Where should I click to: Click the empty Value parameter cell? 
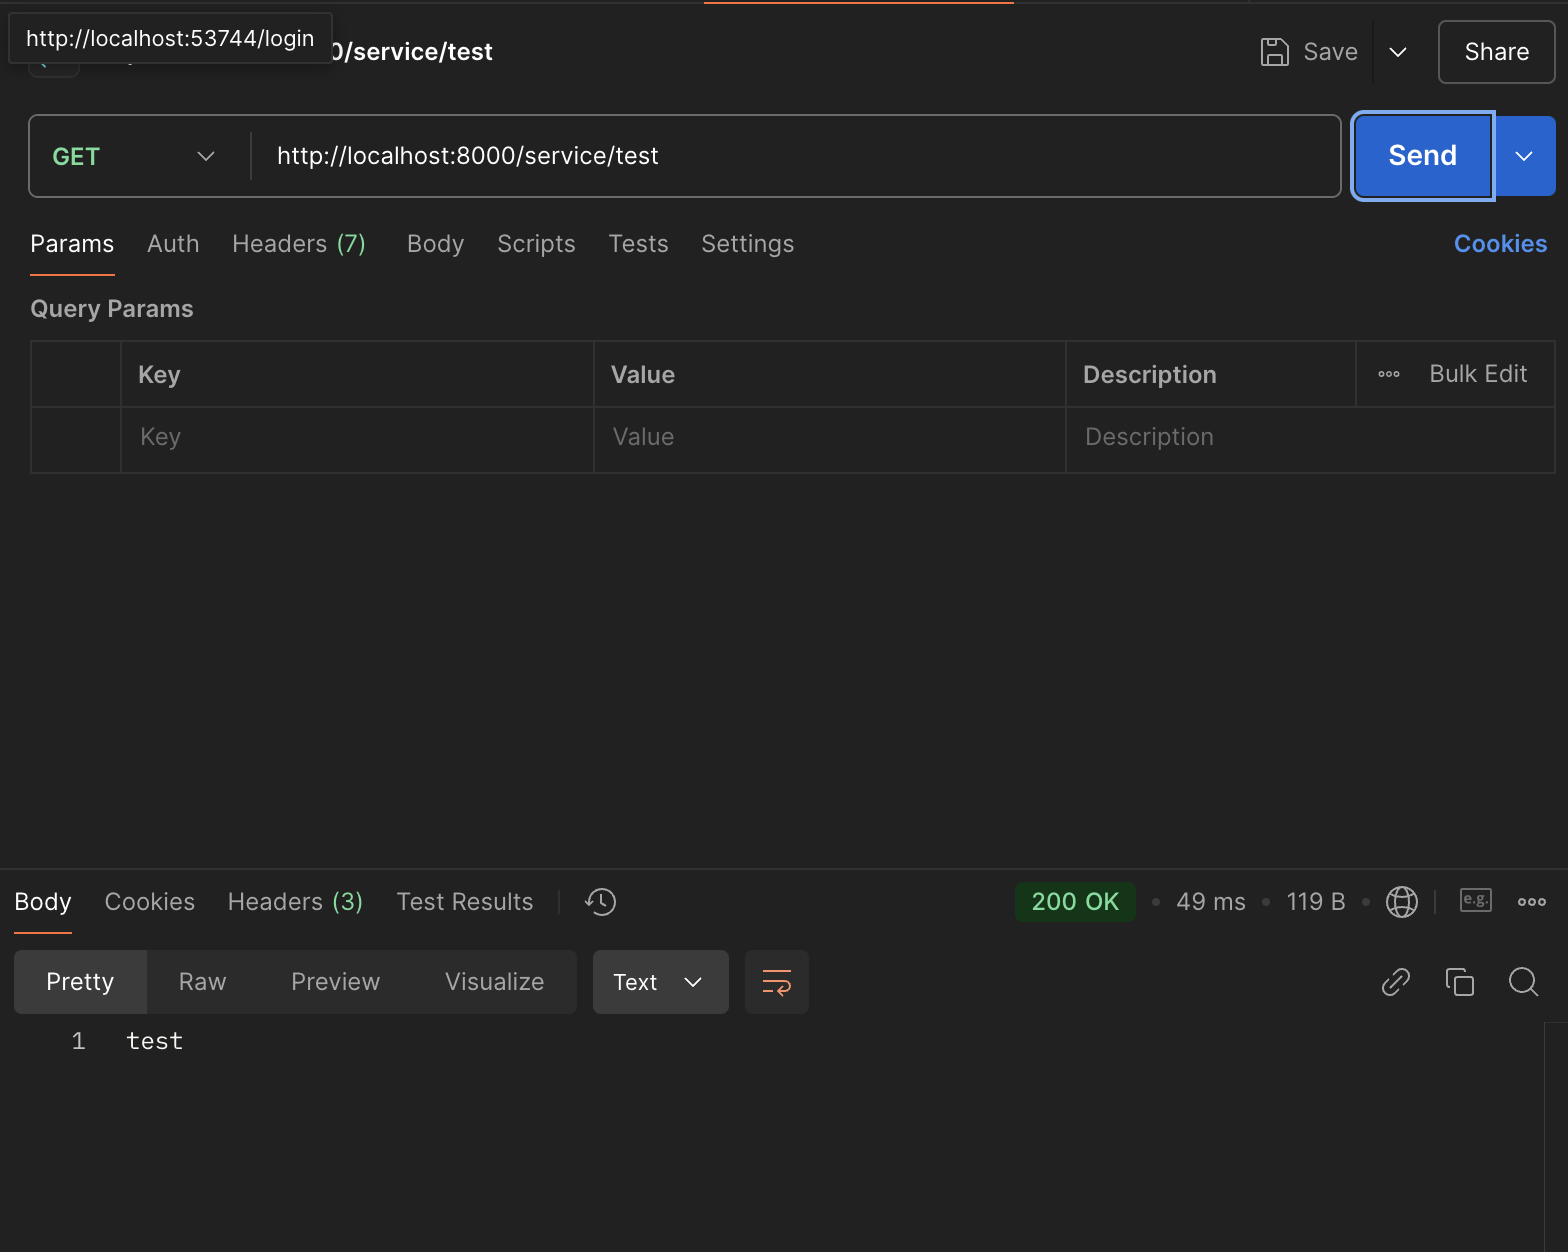830,438
